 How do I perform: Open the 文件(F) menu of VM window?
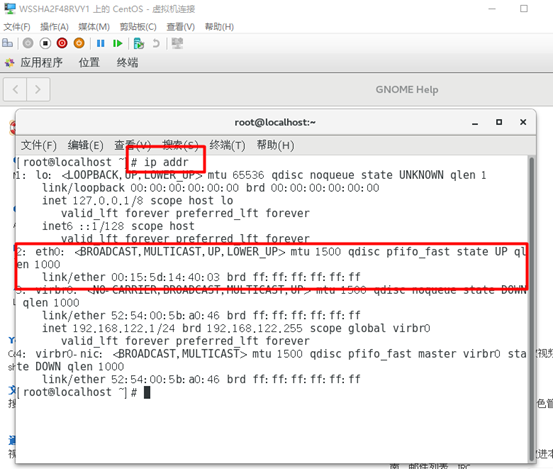pyautogui.click(x=17, y=27)
